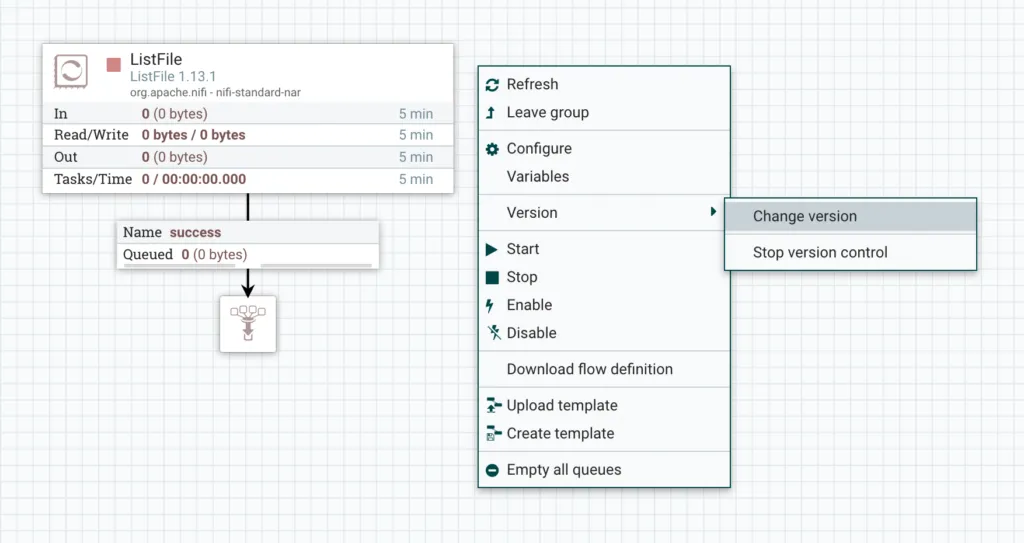Click the Leave group arrow icon
Viewport: 1024px width, 543px height.
point(491,113)
